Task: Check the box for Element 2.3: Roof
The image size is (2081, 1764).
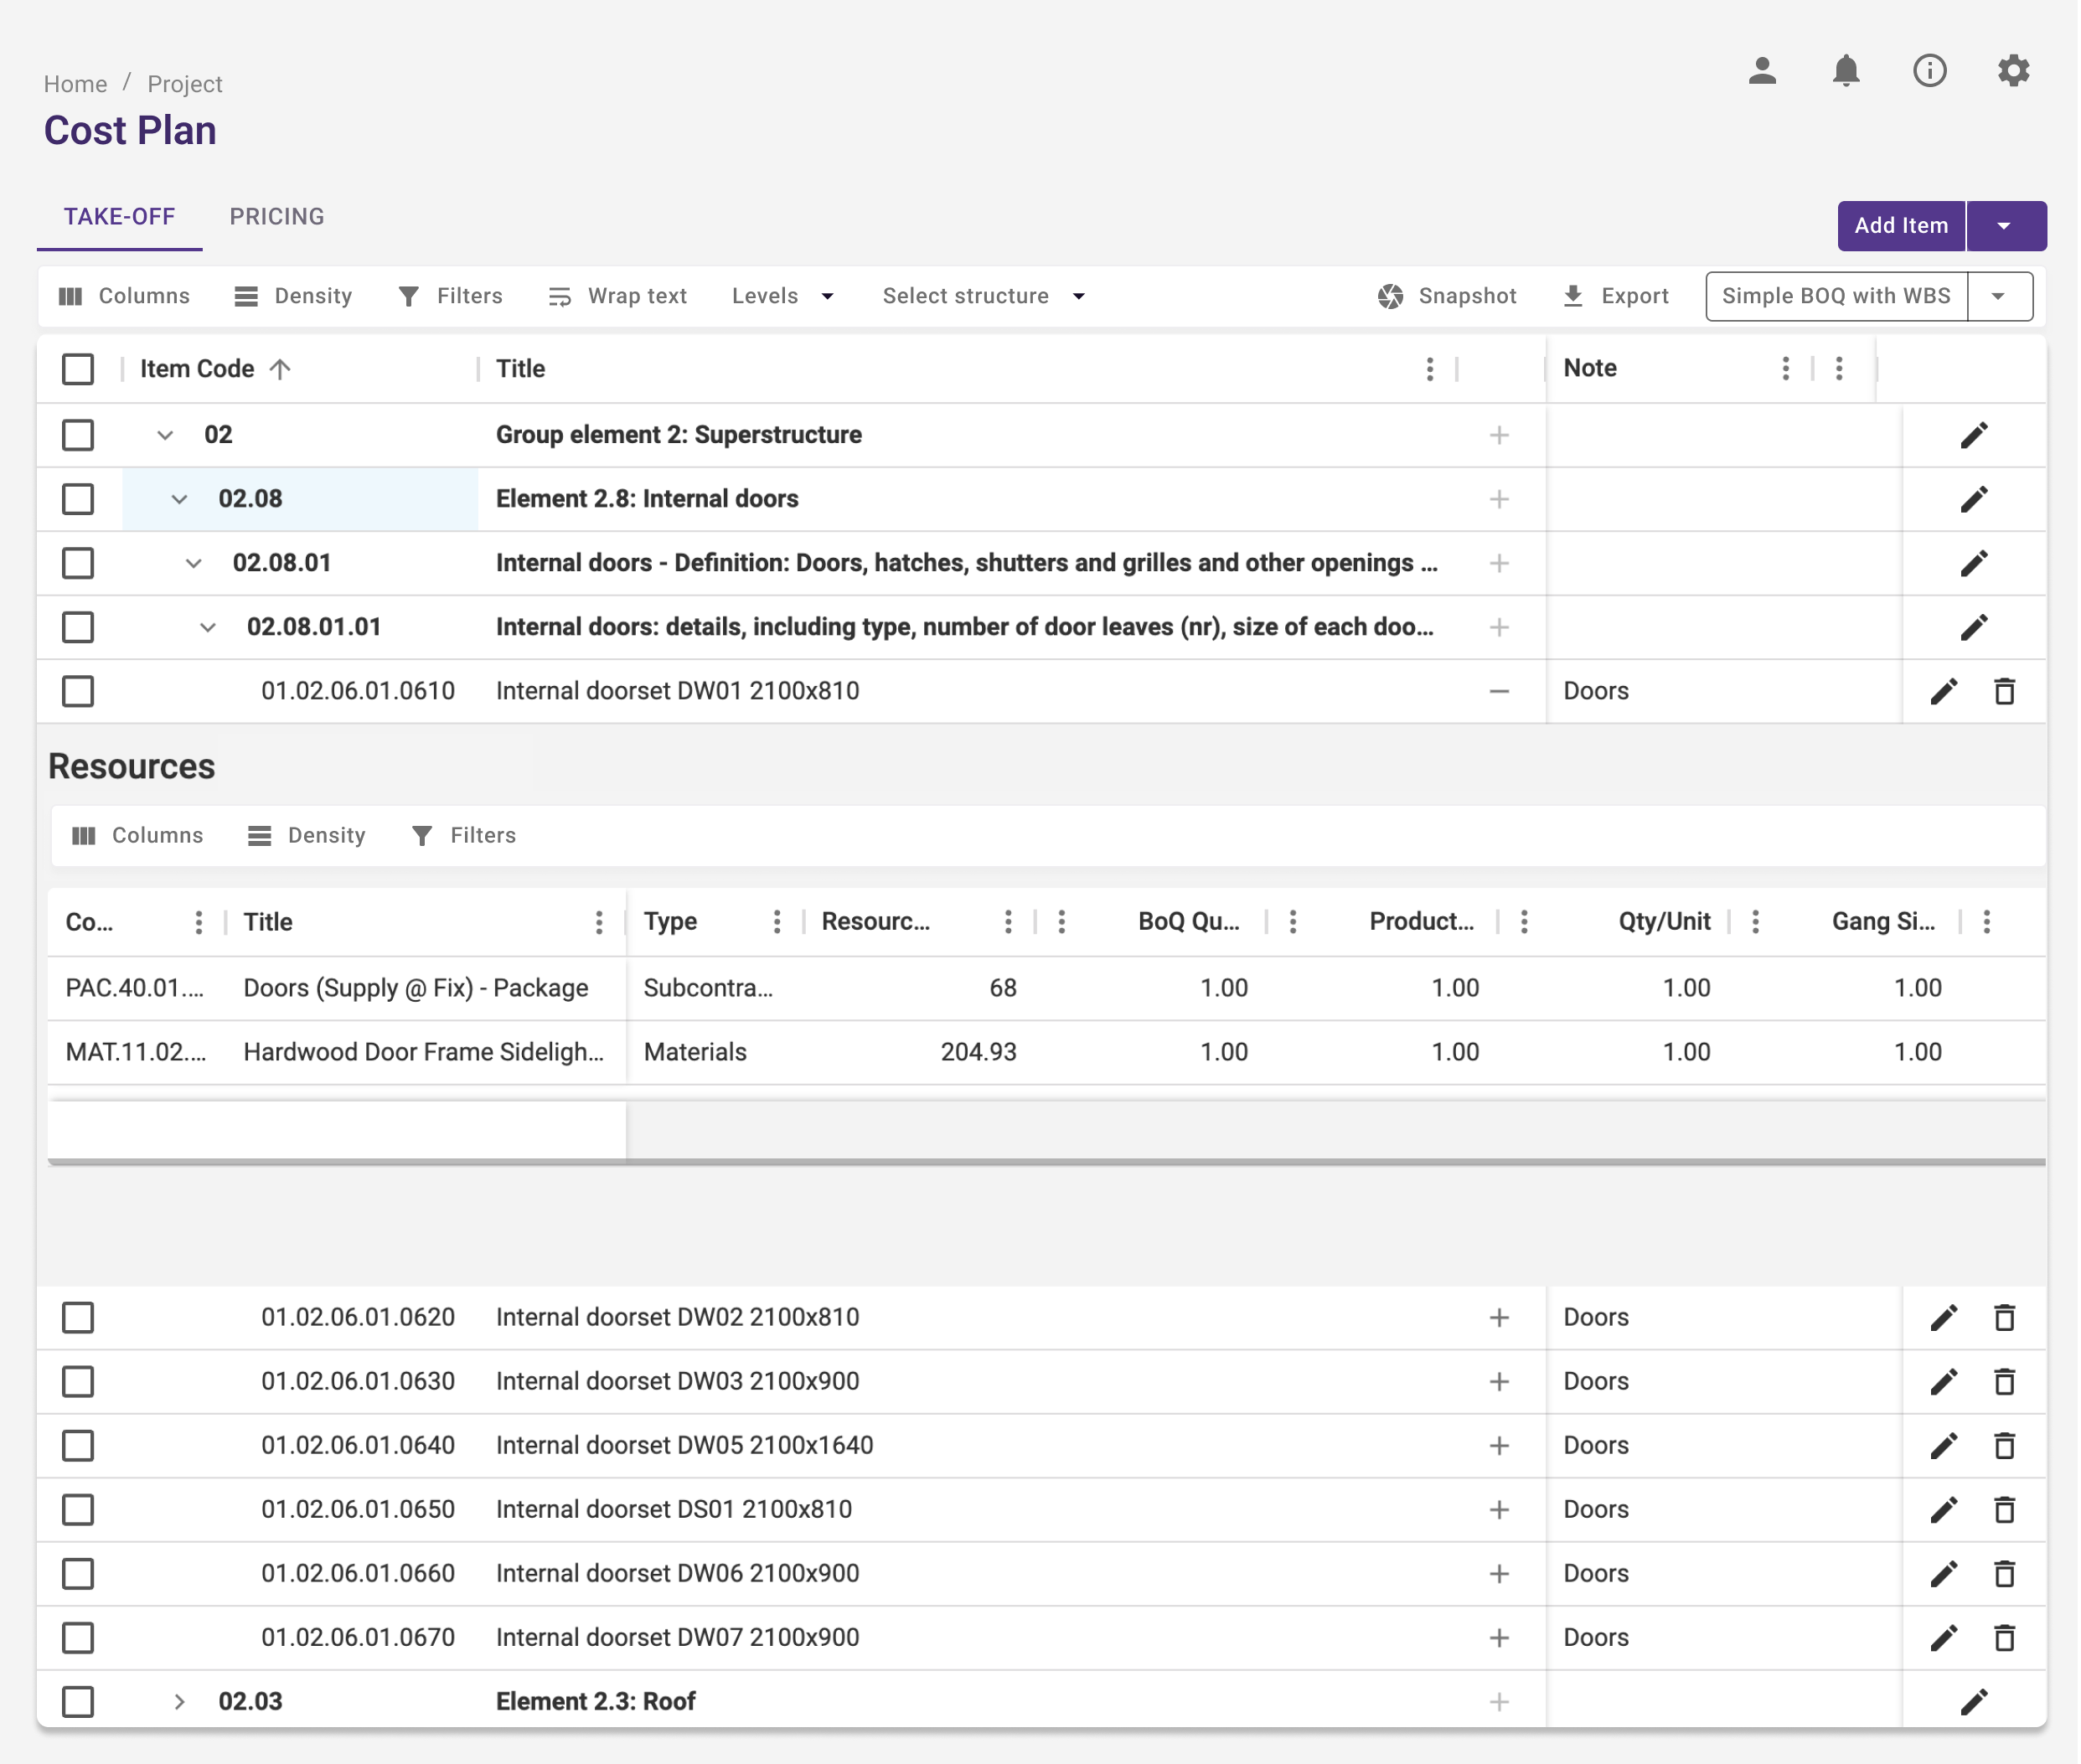Action: pyautogui.click(x=78, y=1701)
